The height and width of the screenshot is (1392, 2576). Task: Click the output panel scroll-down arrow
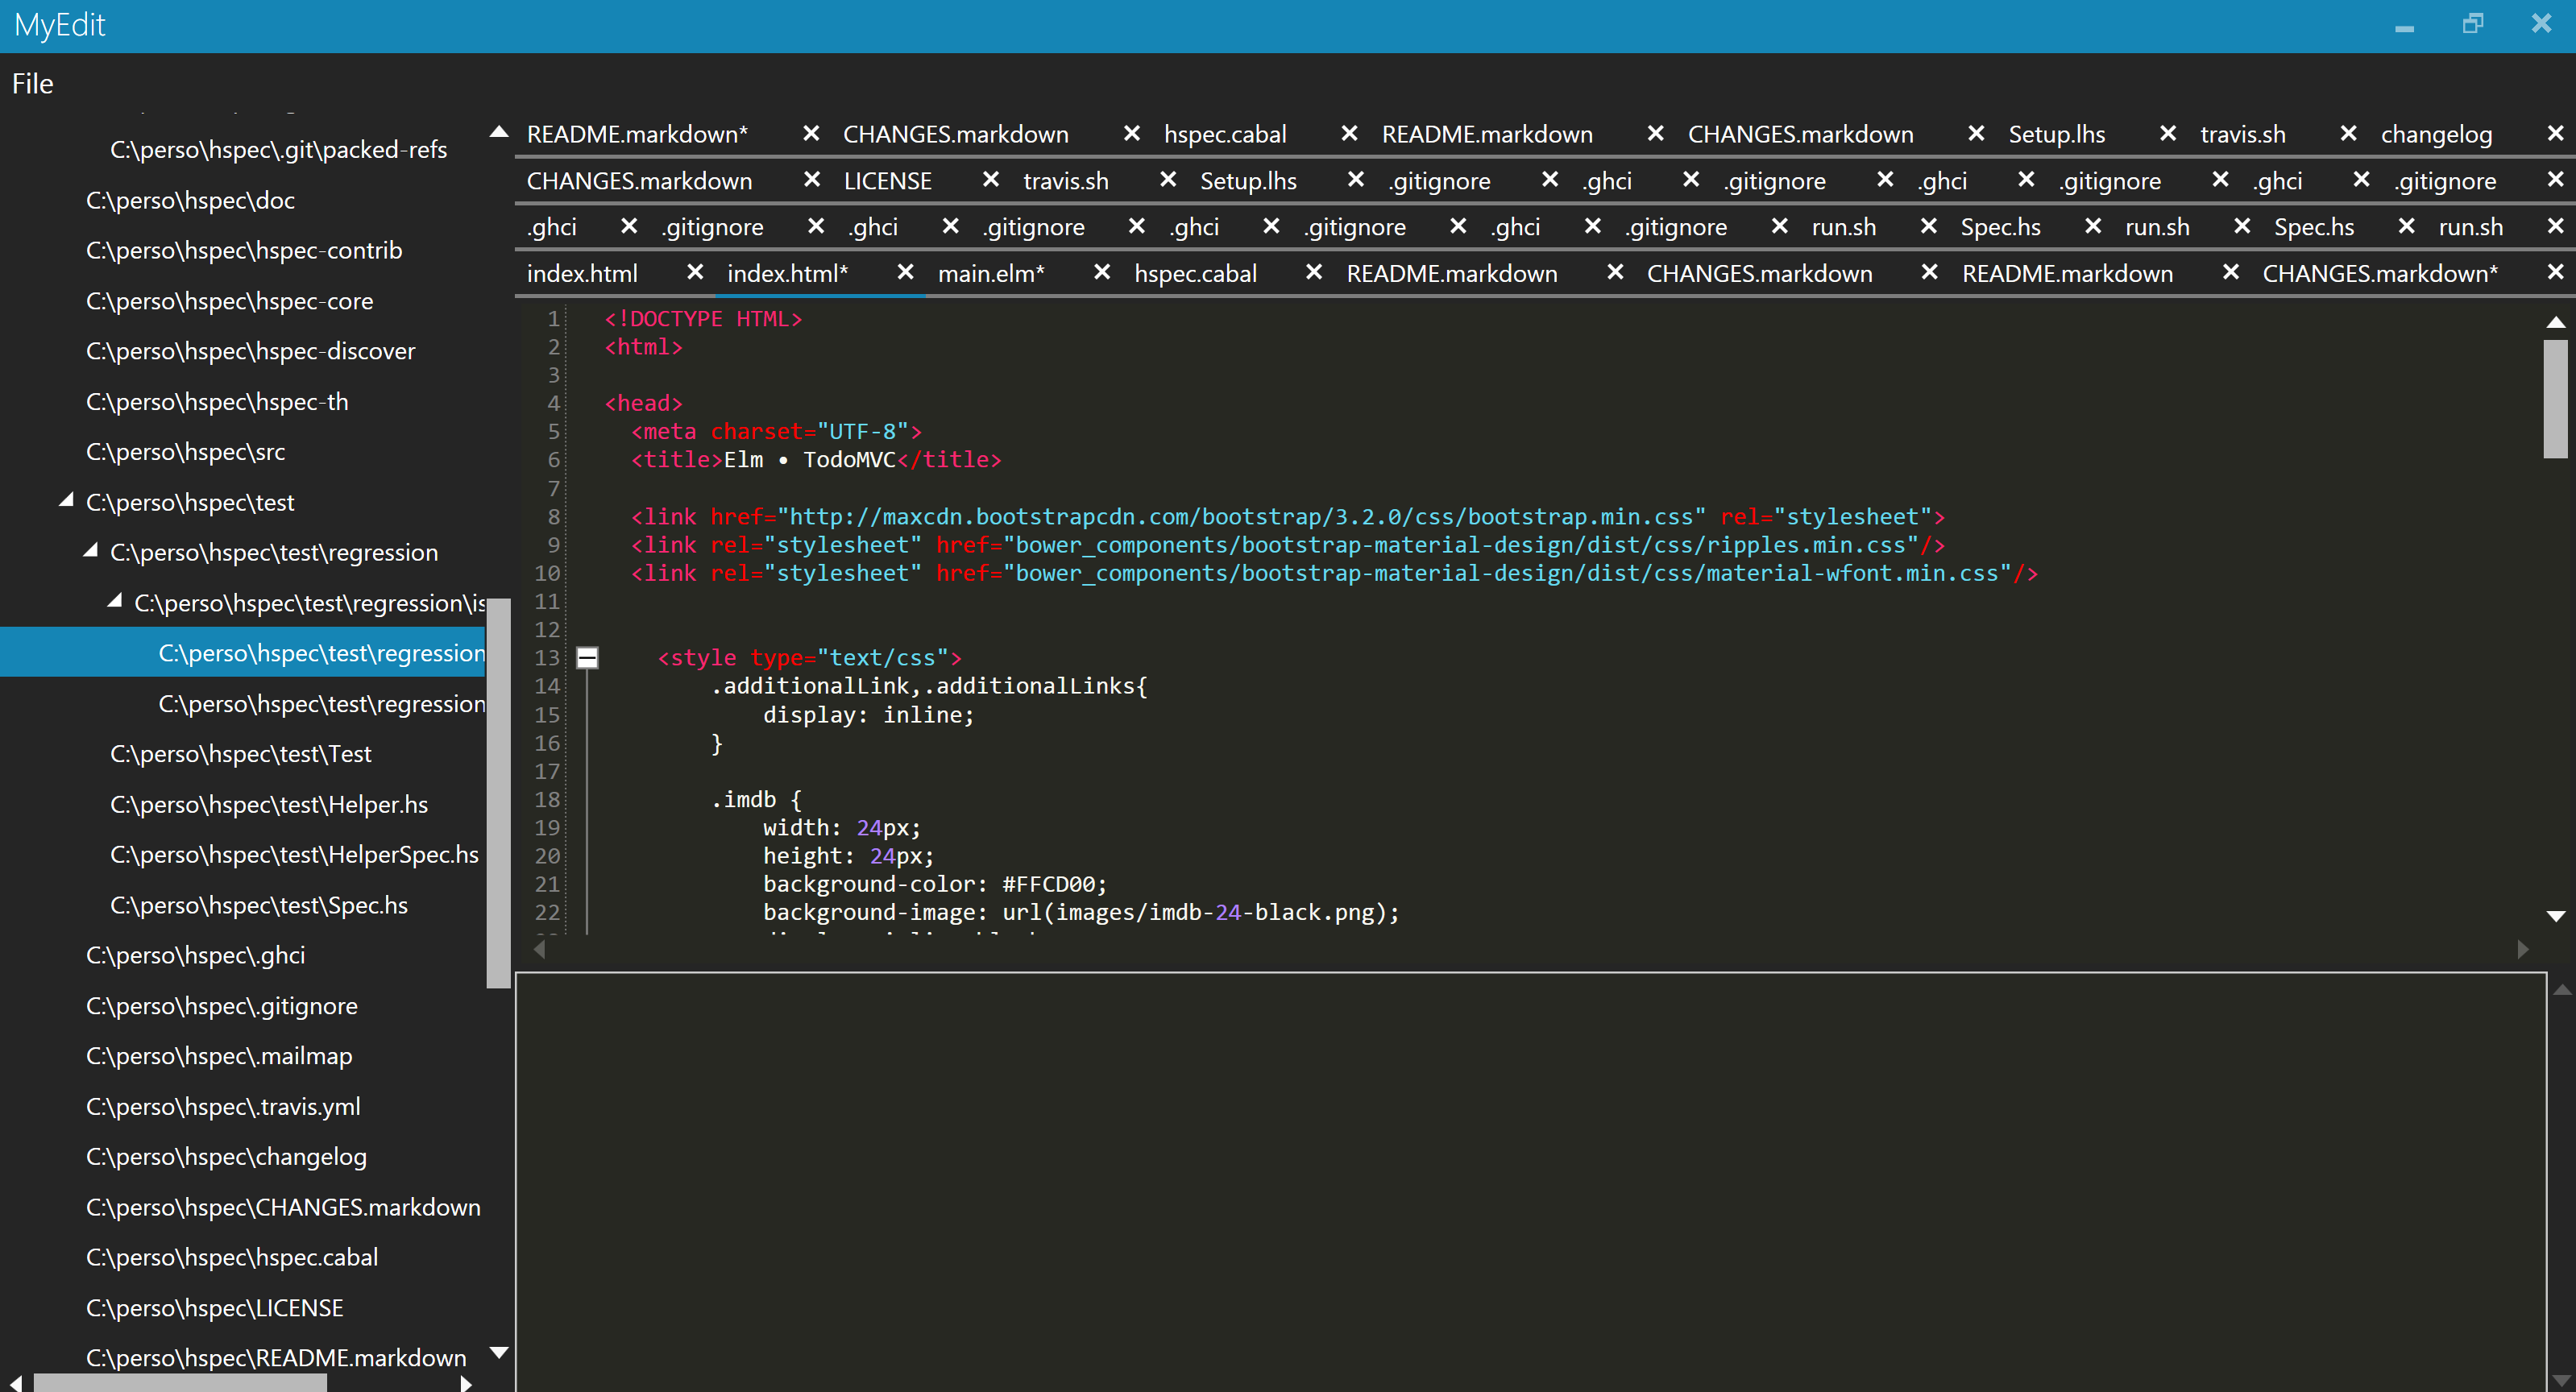point(2561,1381)
